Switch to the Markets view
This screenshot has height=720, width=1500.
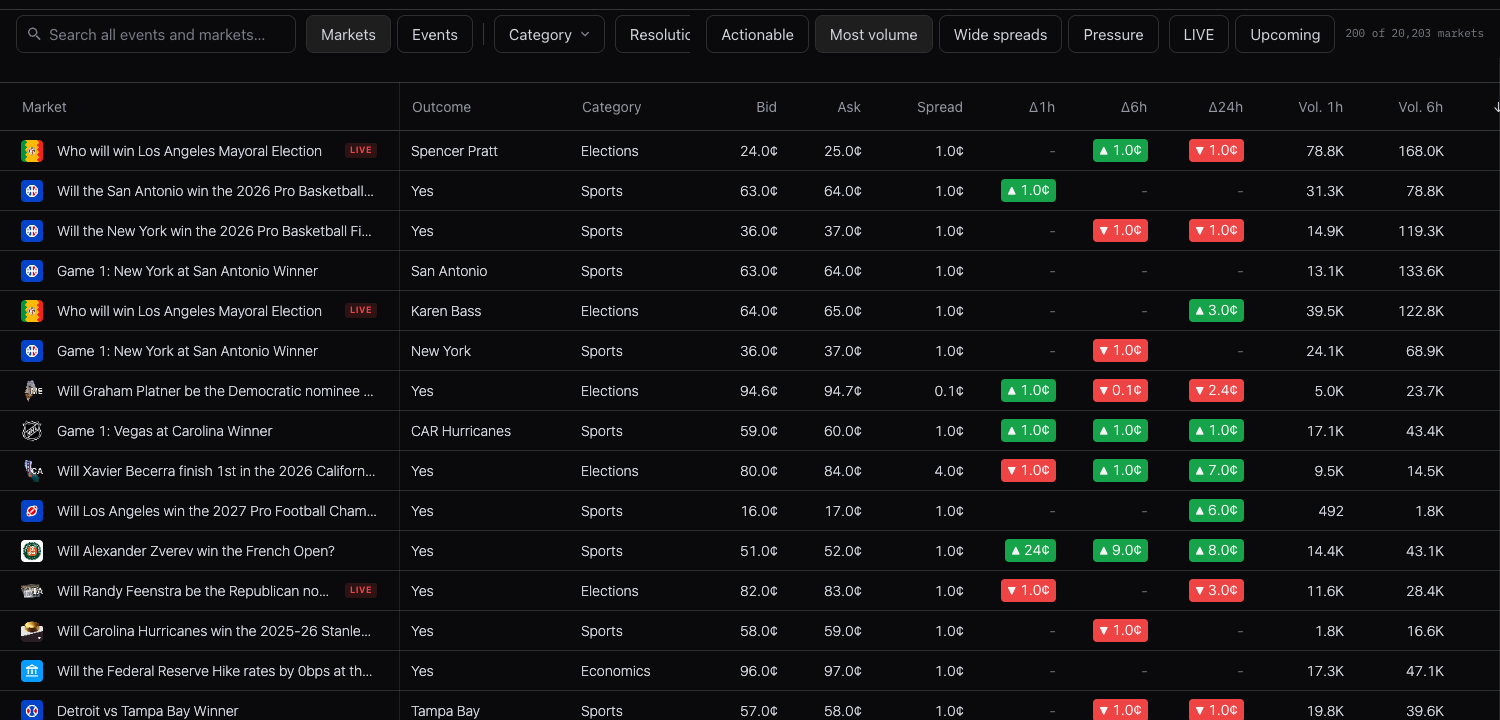click(x=348, y=34)
